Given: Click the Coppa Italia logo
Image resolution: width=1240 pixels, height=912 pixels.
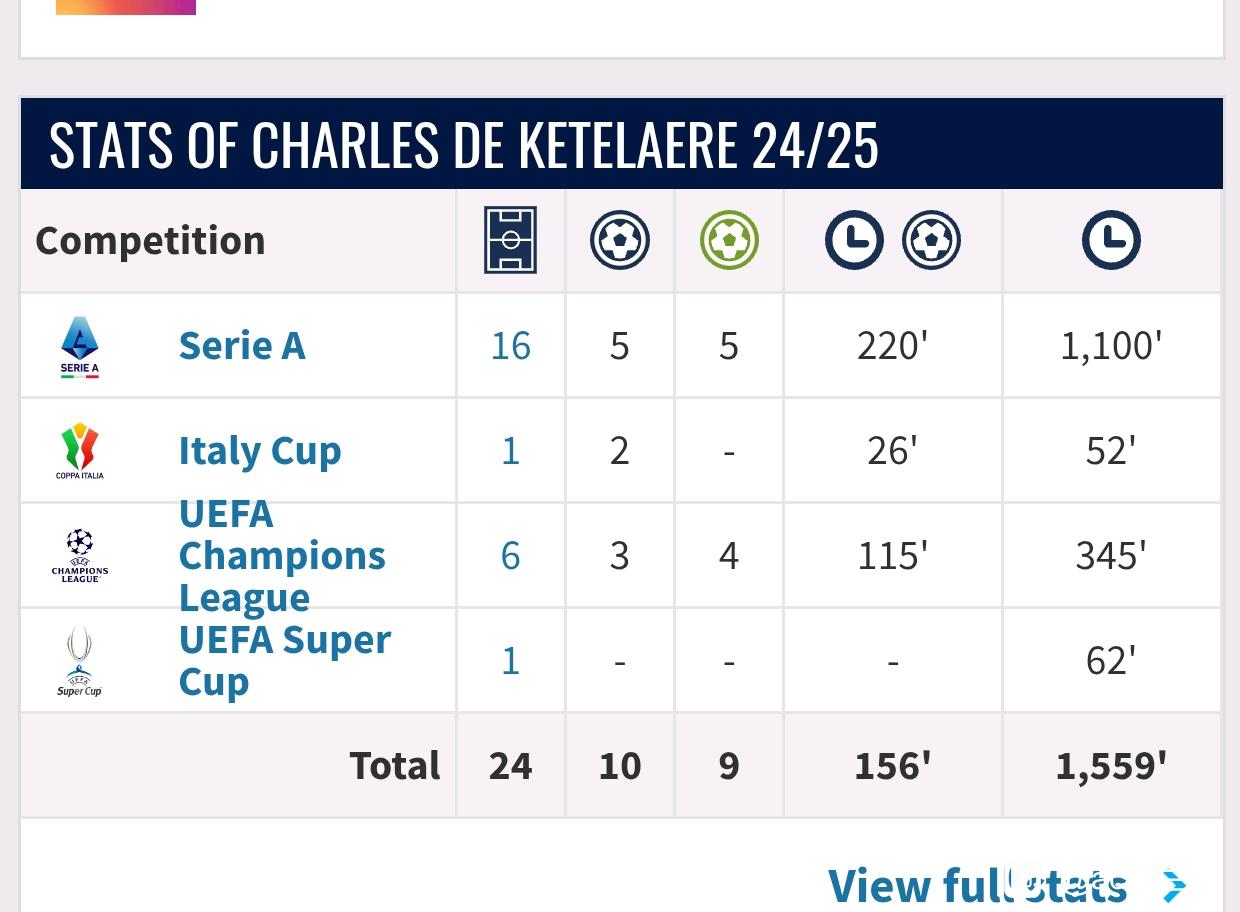Looking at the screenshot, I should 80,451.
